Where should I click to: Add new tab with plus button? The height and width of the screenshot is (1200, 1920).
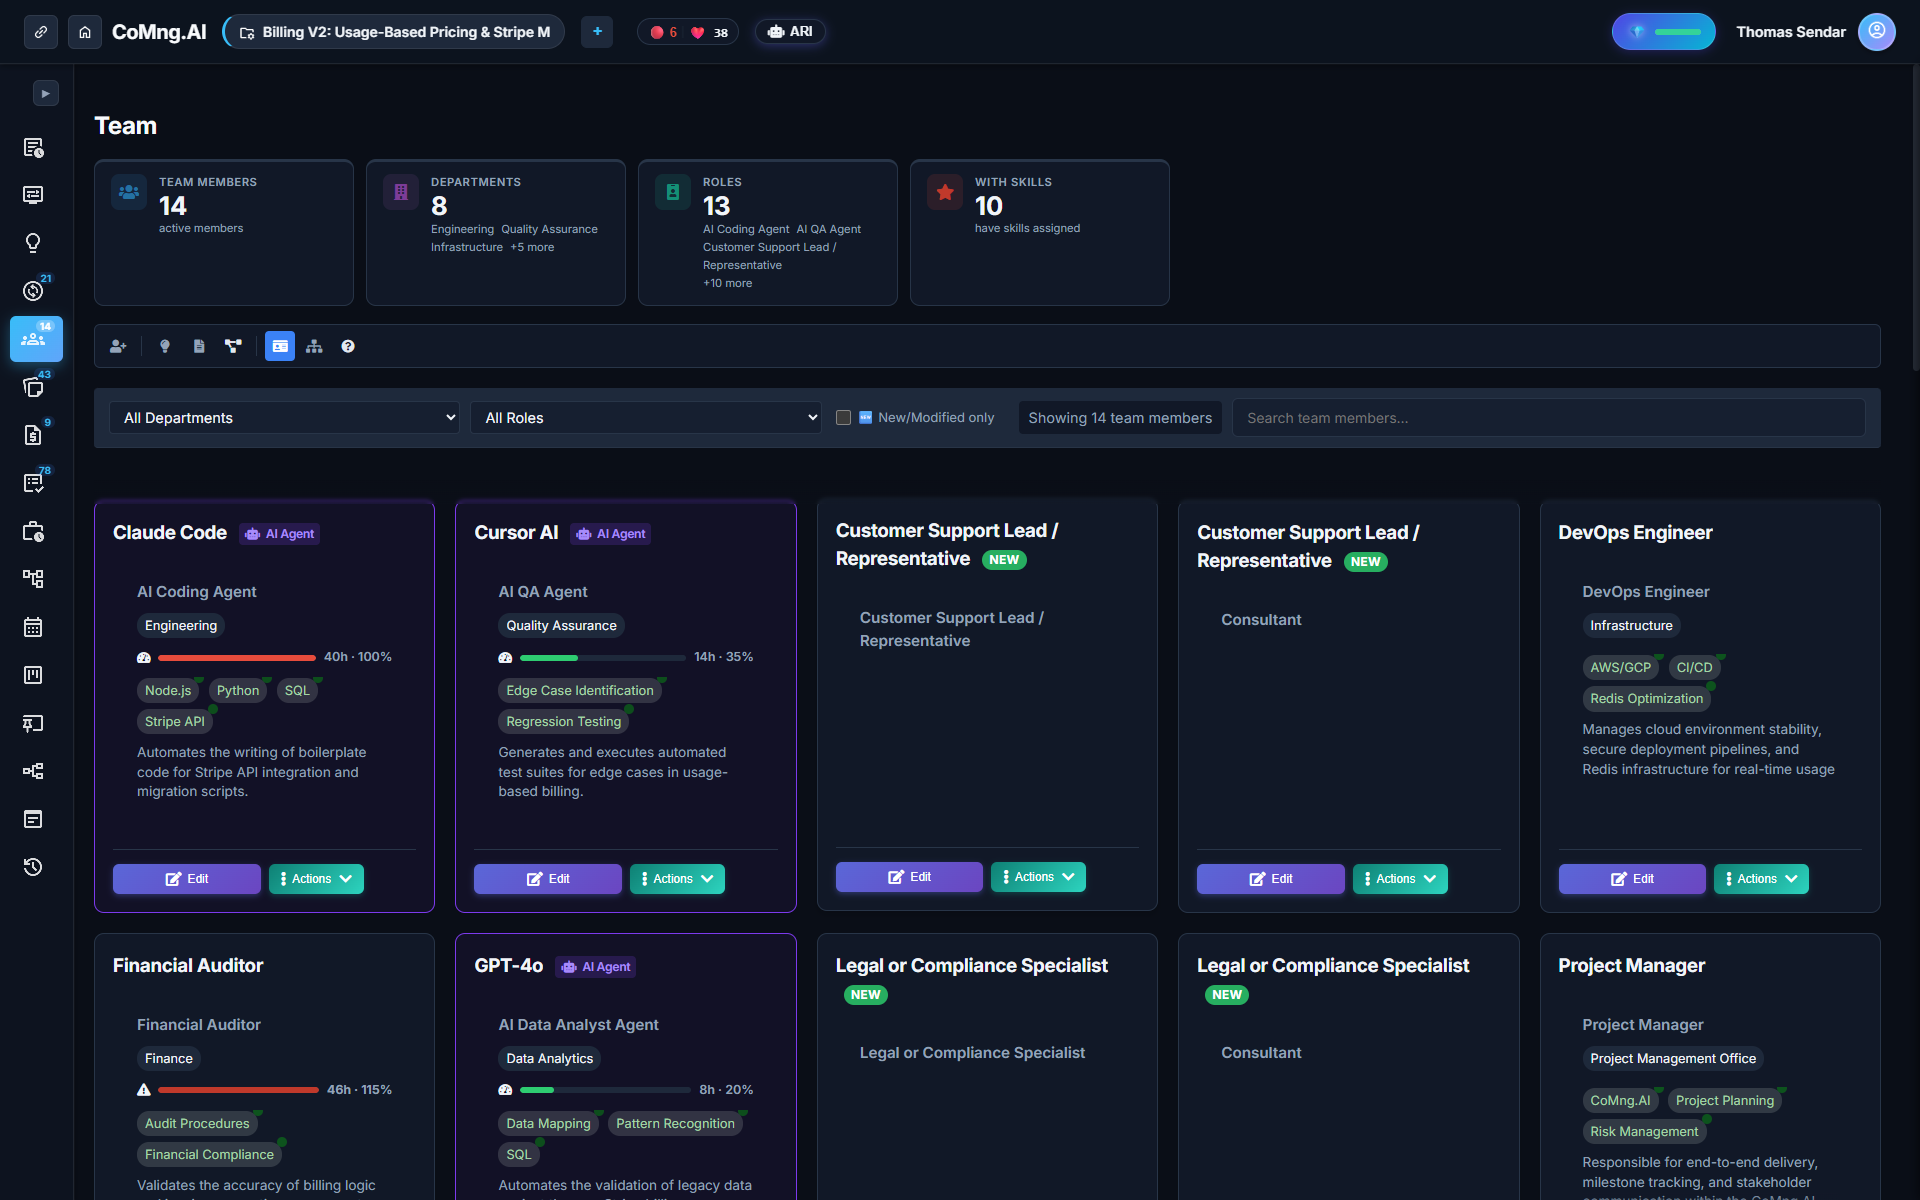click(597, 32)
